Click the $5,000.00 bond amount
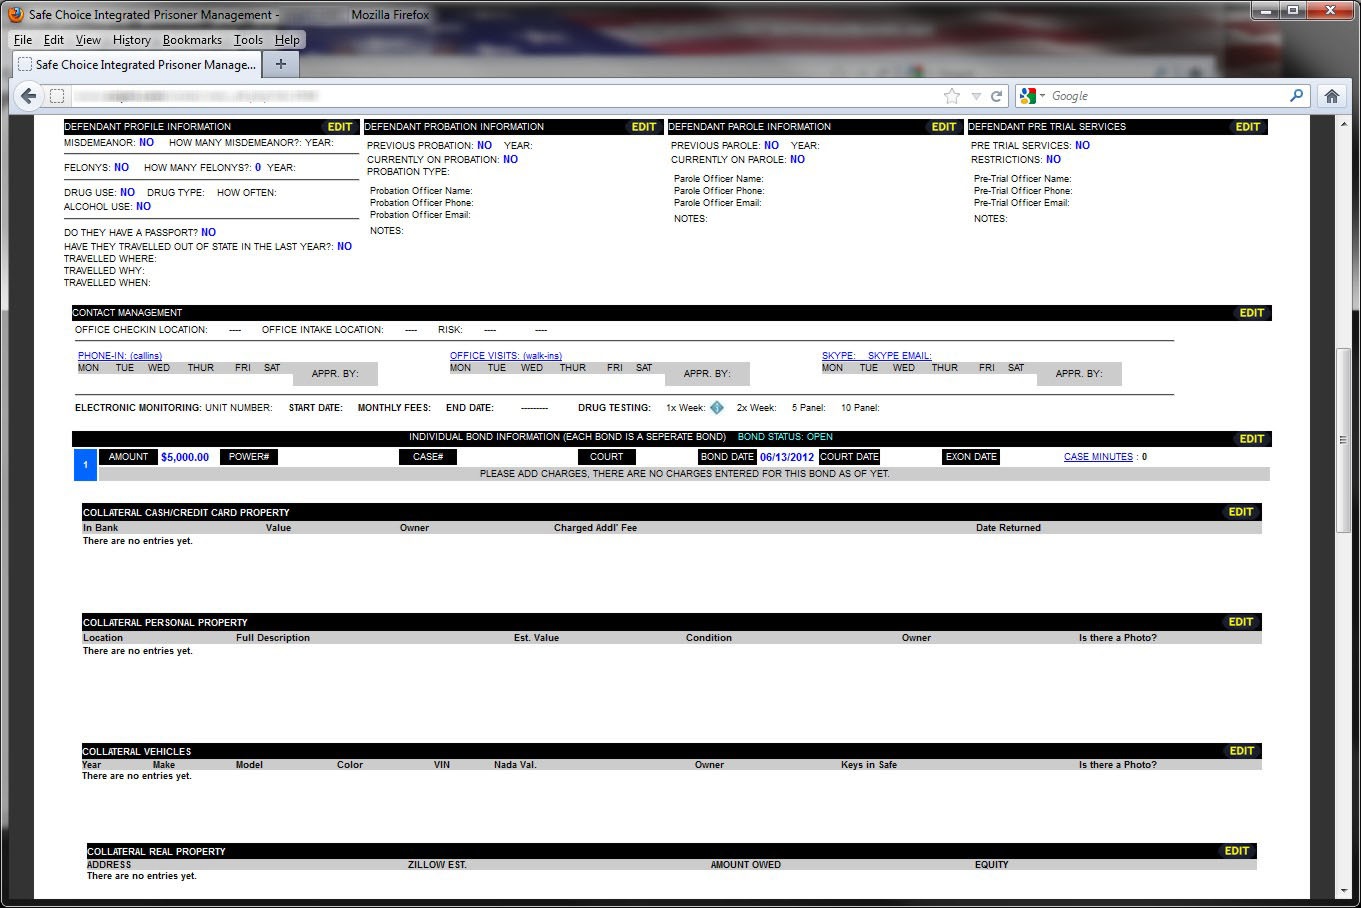The height and width of the screenshot is (908, 1361). [x=185, y=457]
